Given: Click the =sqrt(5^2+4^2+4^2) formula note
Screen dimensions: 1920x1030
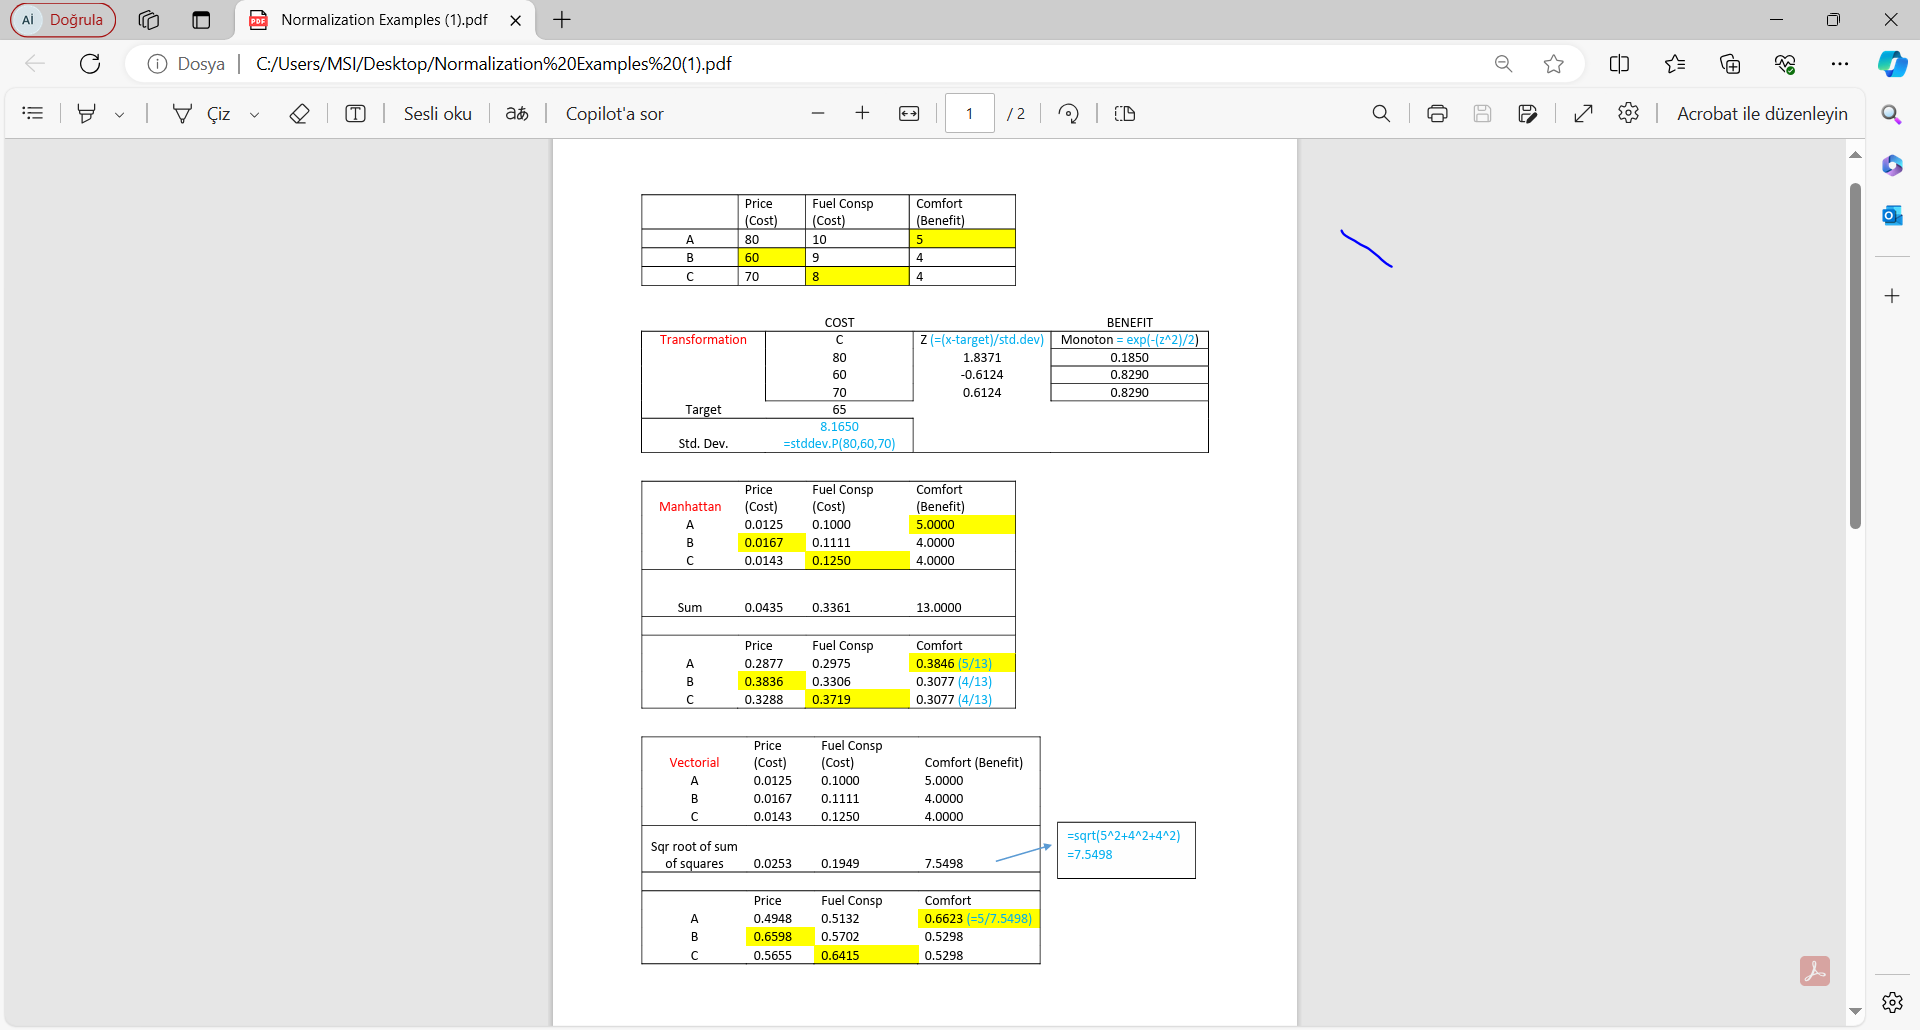Looking at the screenshot, I should [1124, 836].
